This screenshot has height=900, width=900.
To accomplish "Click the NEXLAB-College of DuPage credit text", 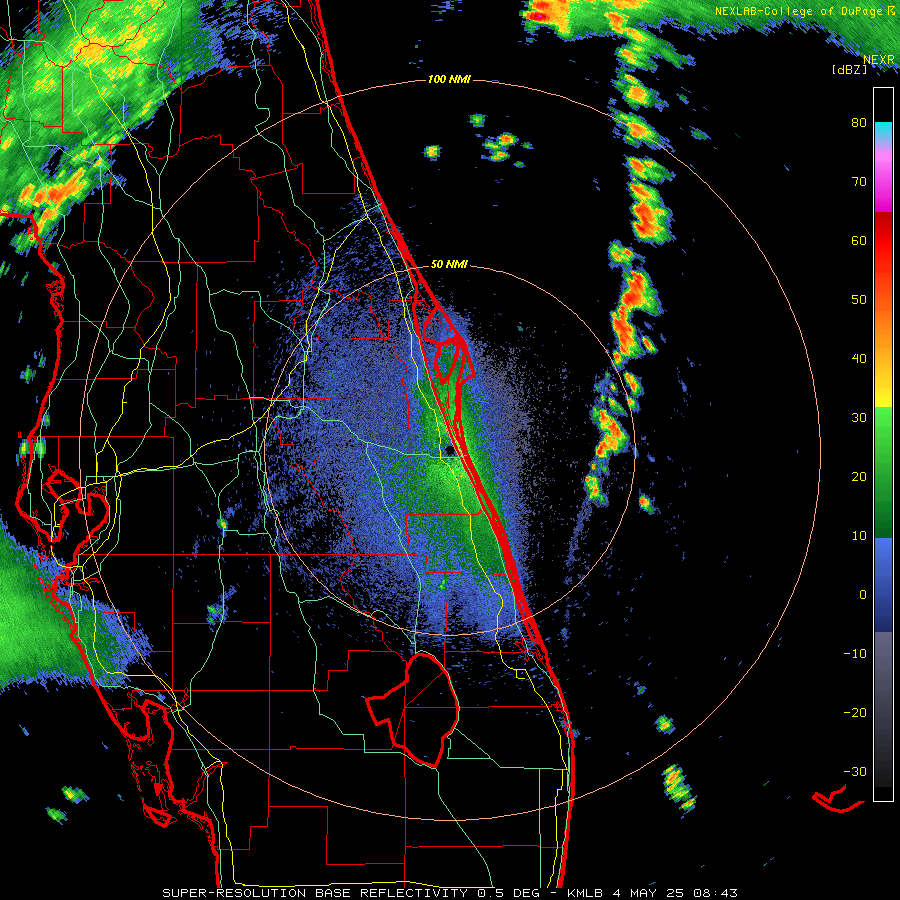I will click(804, 11).
